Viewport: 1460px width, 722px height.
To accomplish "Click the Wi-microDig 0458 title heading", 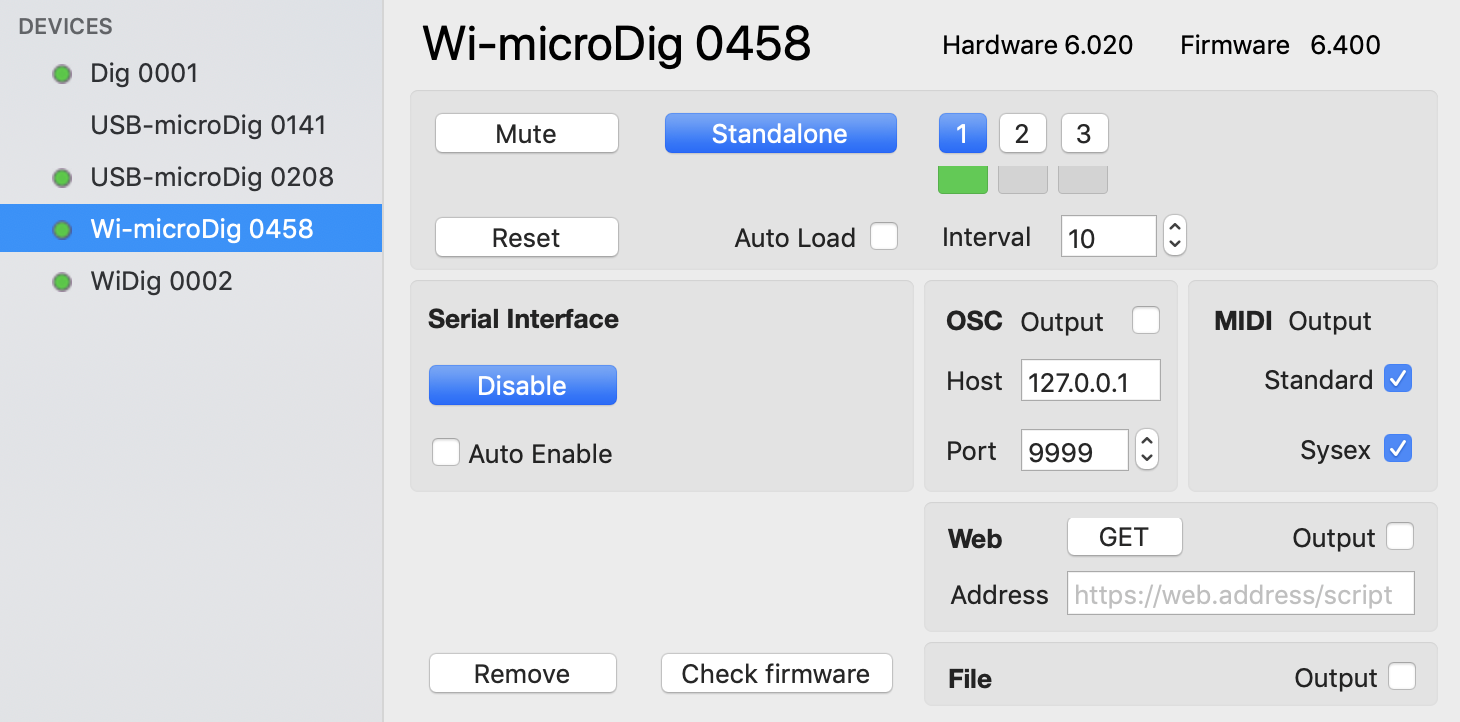I will pyautogui.click(x=616, y=45).
